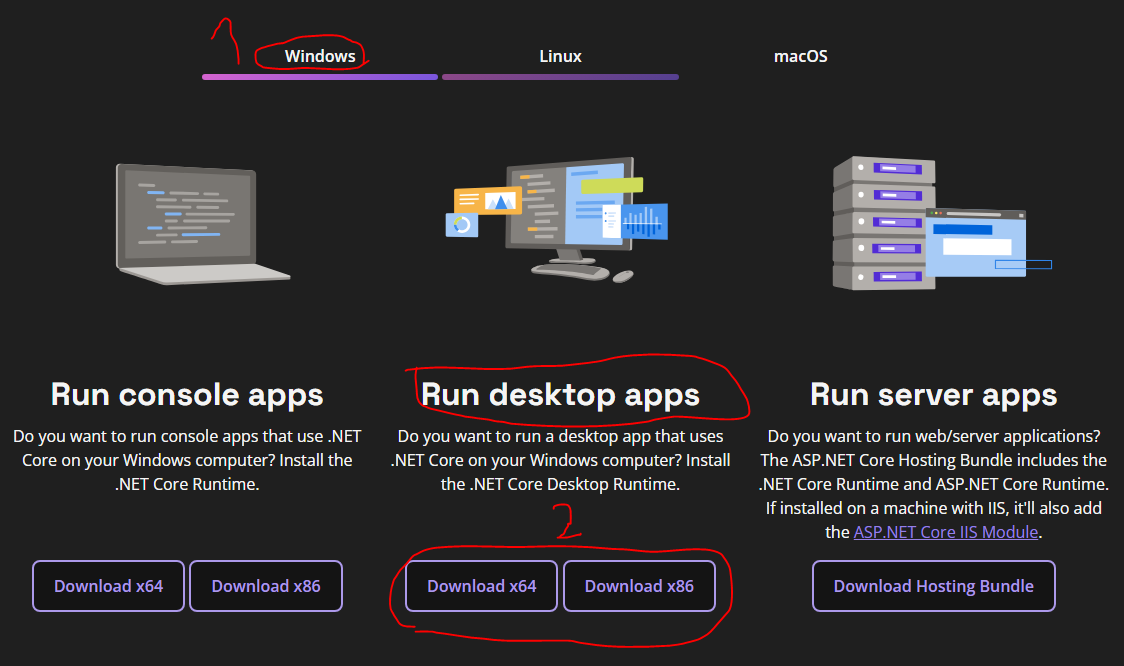Open the ASP.NET Core IIS Module link
Viewport: 1124px width, 666px height.
[x=946, y=532]
